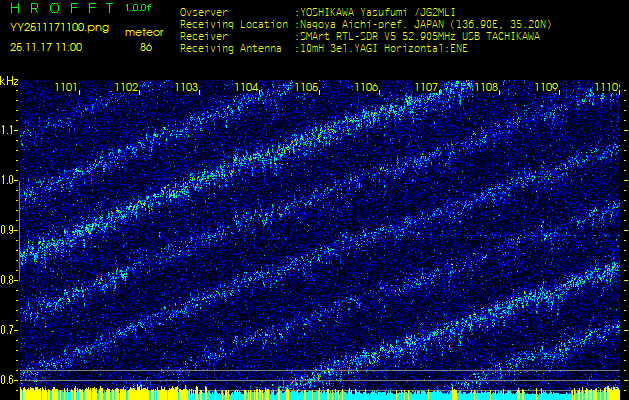The image size is (629, 400).
Task: Click the meteor count value 86
Action: click(146, 47)
